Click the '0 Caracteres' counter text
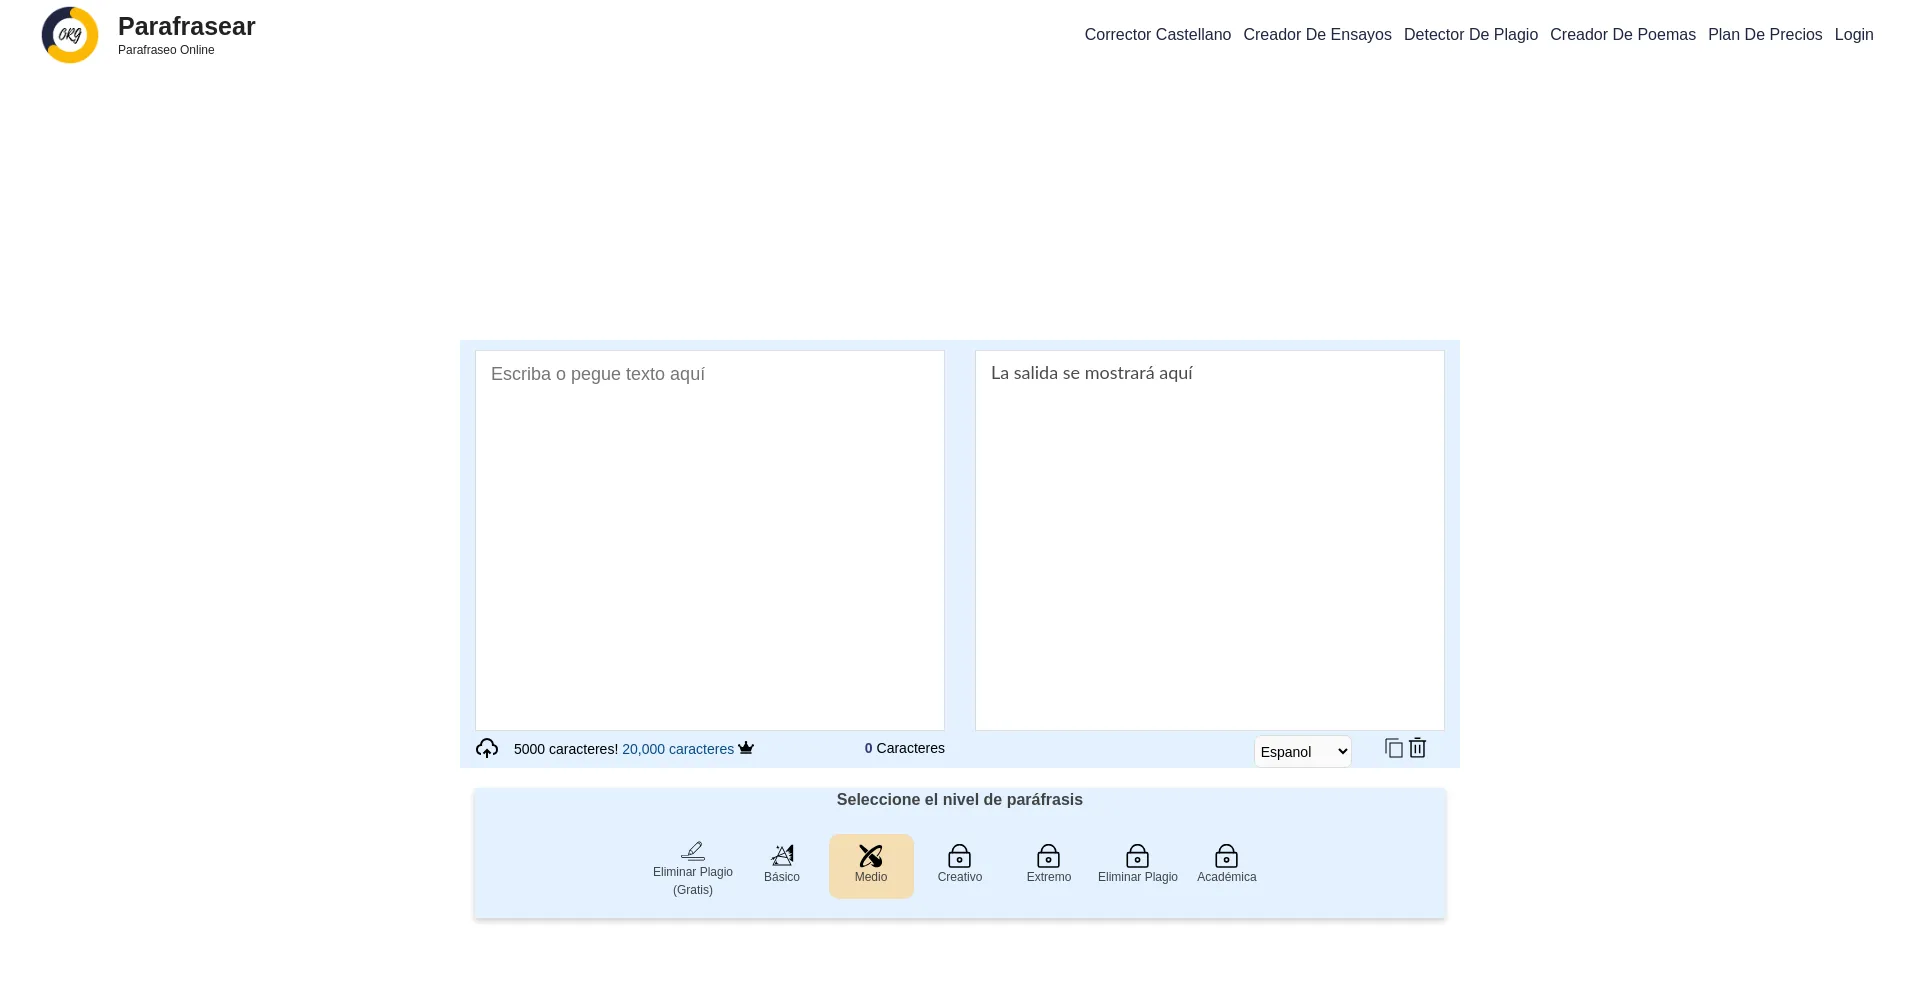The image size is (1920, 993). [905, 748]
